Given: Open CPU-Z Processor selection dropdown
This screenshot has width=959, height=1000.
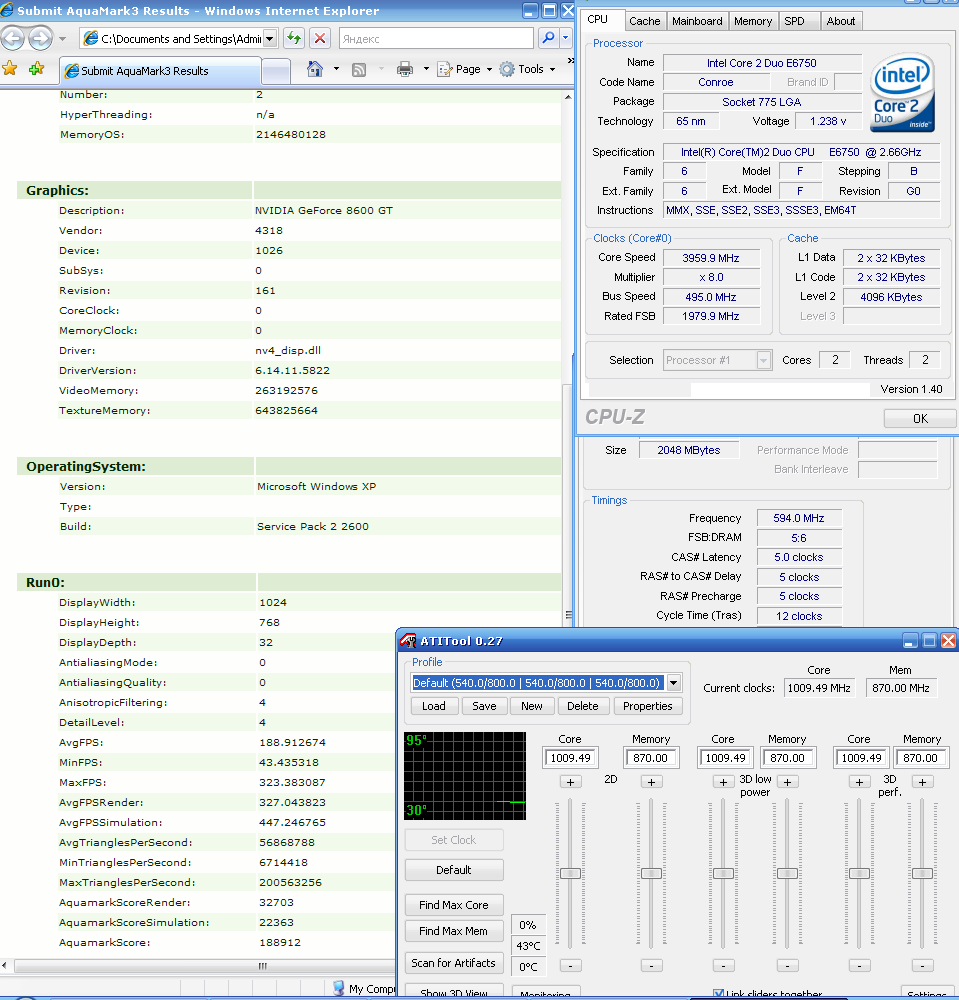Looking at the screenshot, I should (763, 360).
